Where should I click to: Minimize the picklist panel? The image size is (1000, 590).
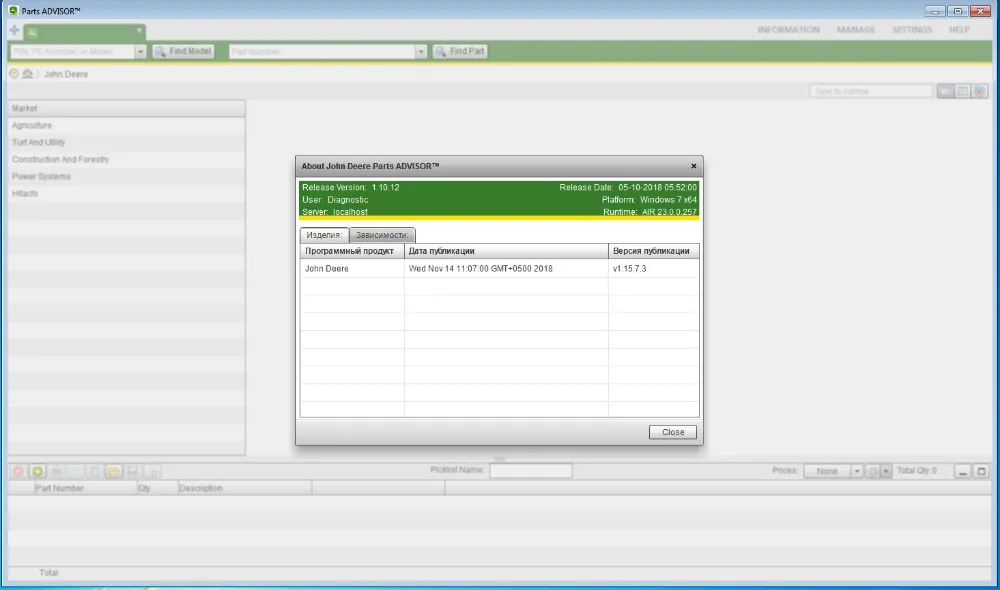[963, 471]
